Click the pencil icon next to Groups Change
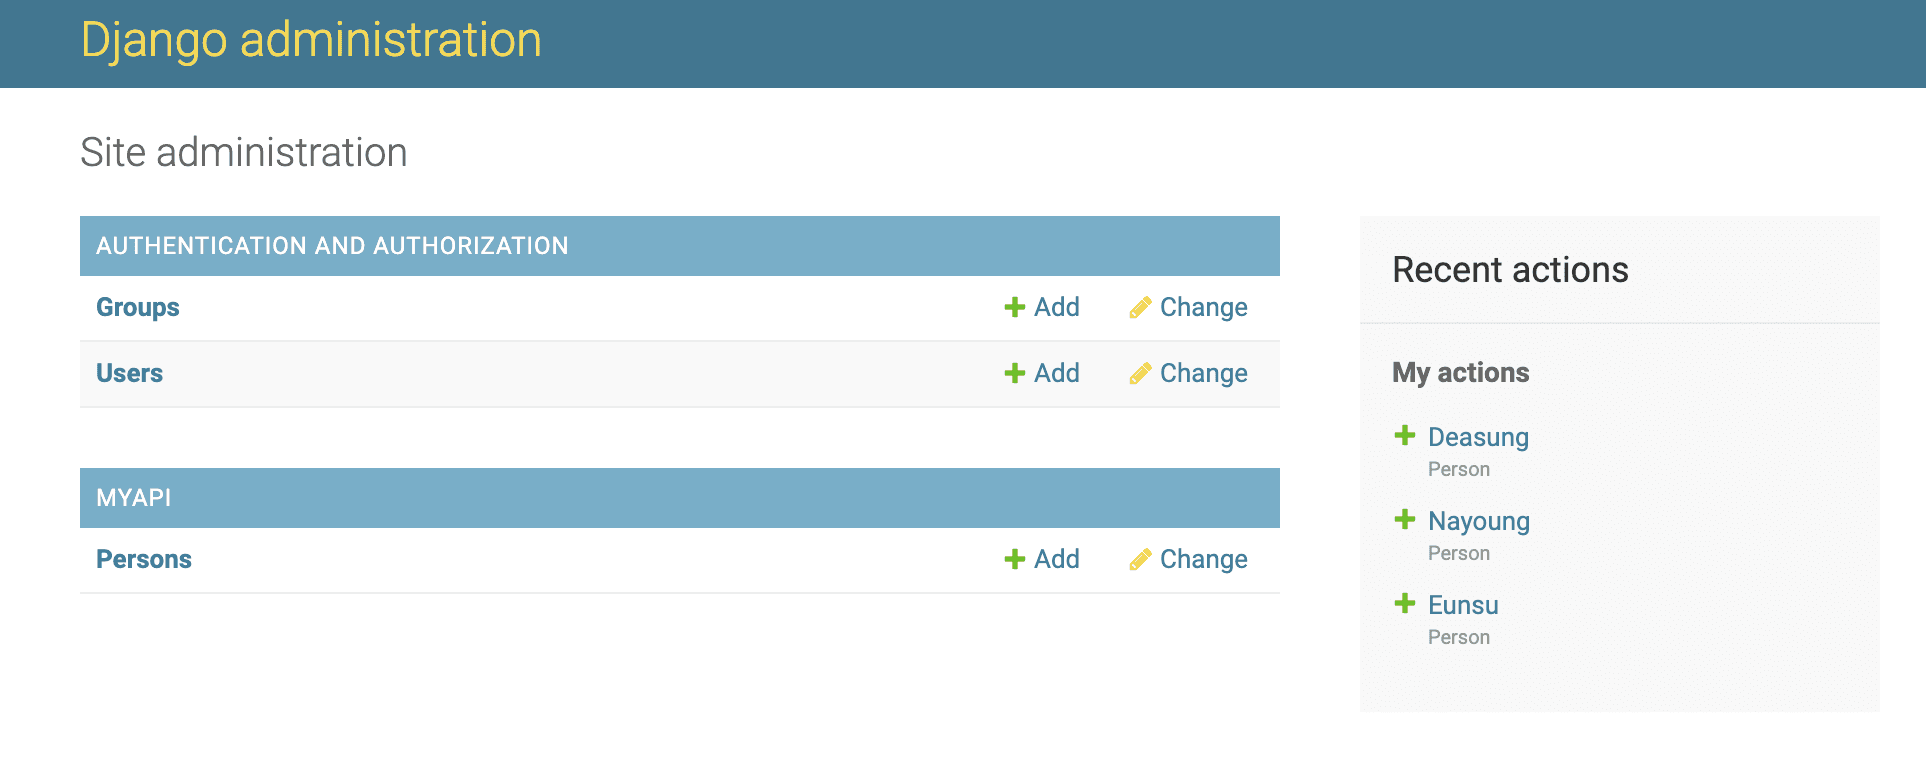The width and height of the screenshot is (1926, 782). (1140, 307)
